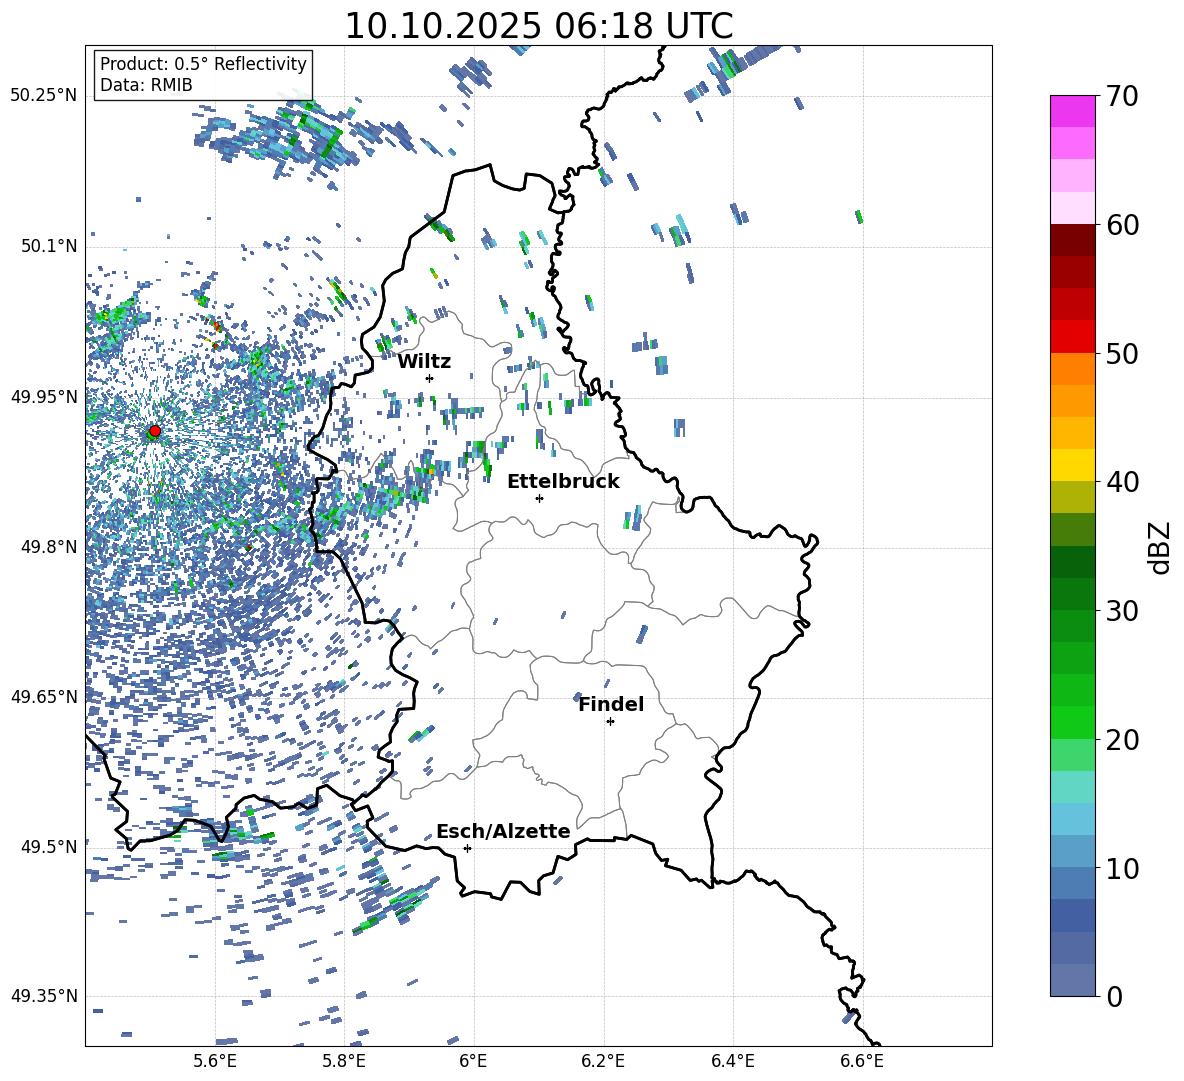The height and width of the screenshot is (1081, 1184).
Task: Select the Findel city label
Action: pos(611,705)
